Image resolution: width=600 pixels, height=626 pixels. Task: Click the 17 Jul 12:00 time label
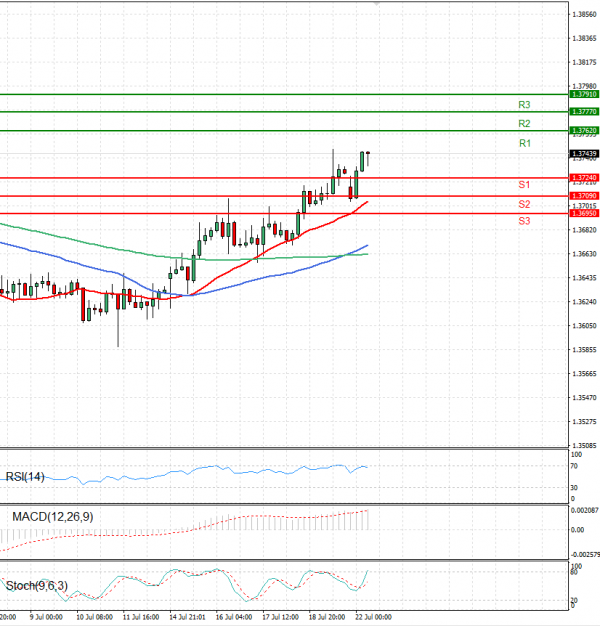280,617
